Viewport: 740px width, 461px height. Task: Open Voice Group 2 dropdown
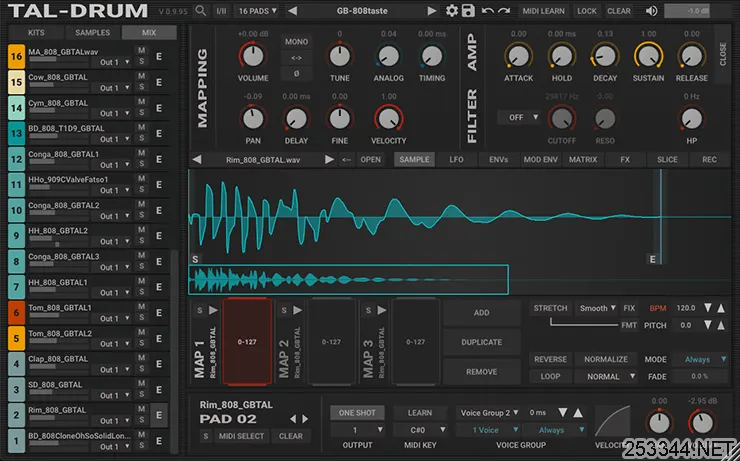point(489,413)
